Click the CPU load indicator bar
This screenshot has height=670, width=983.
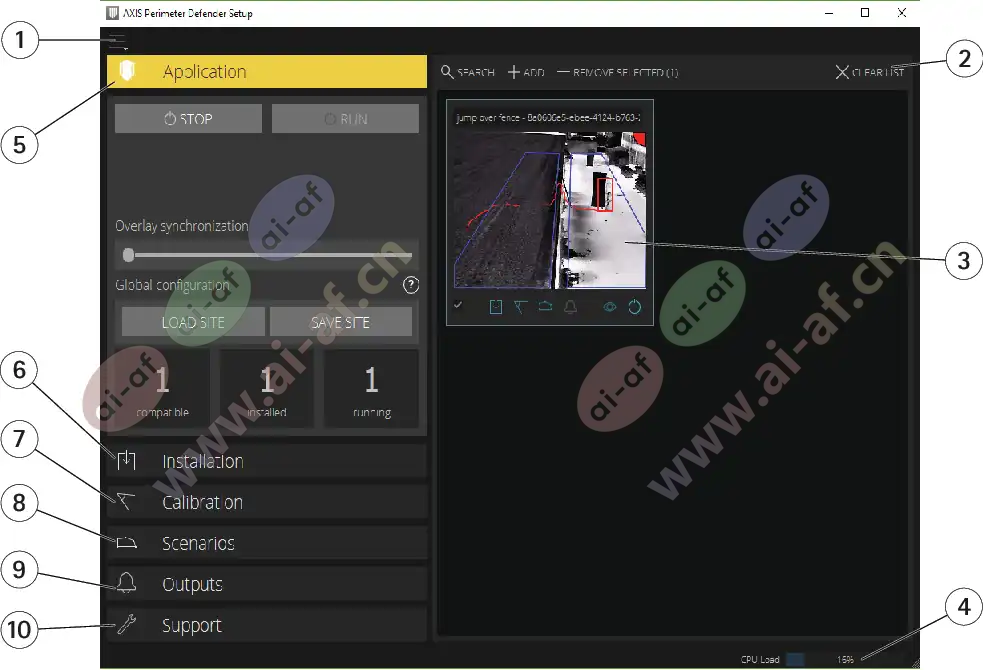(796, 659)
